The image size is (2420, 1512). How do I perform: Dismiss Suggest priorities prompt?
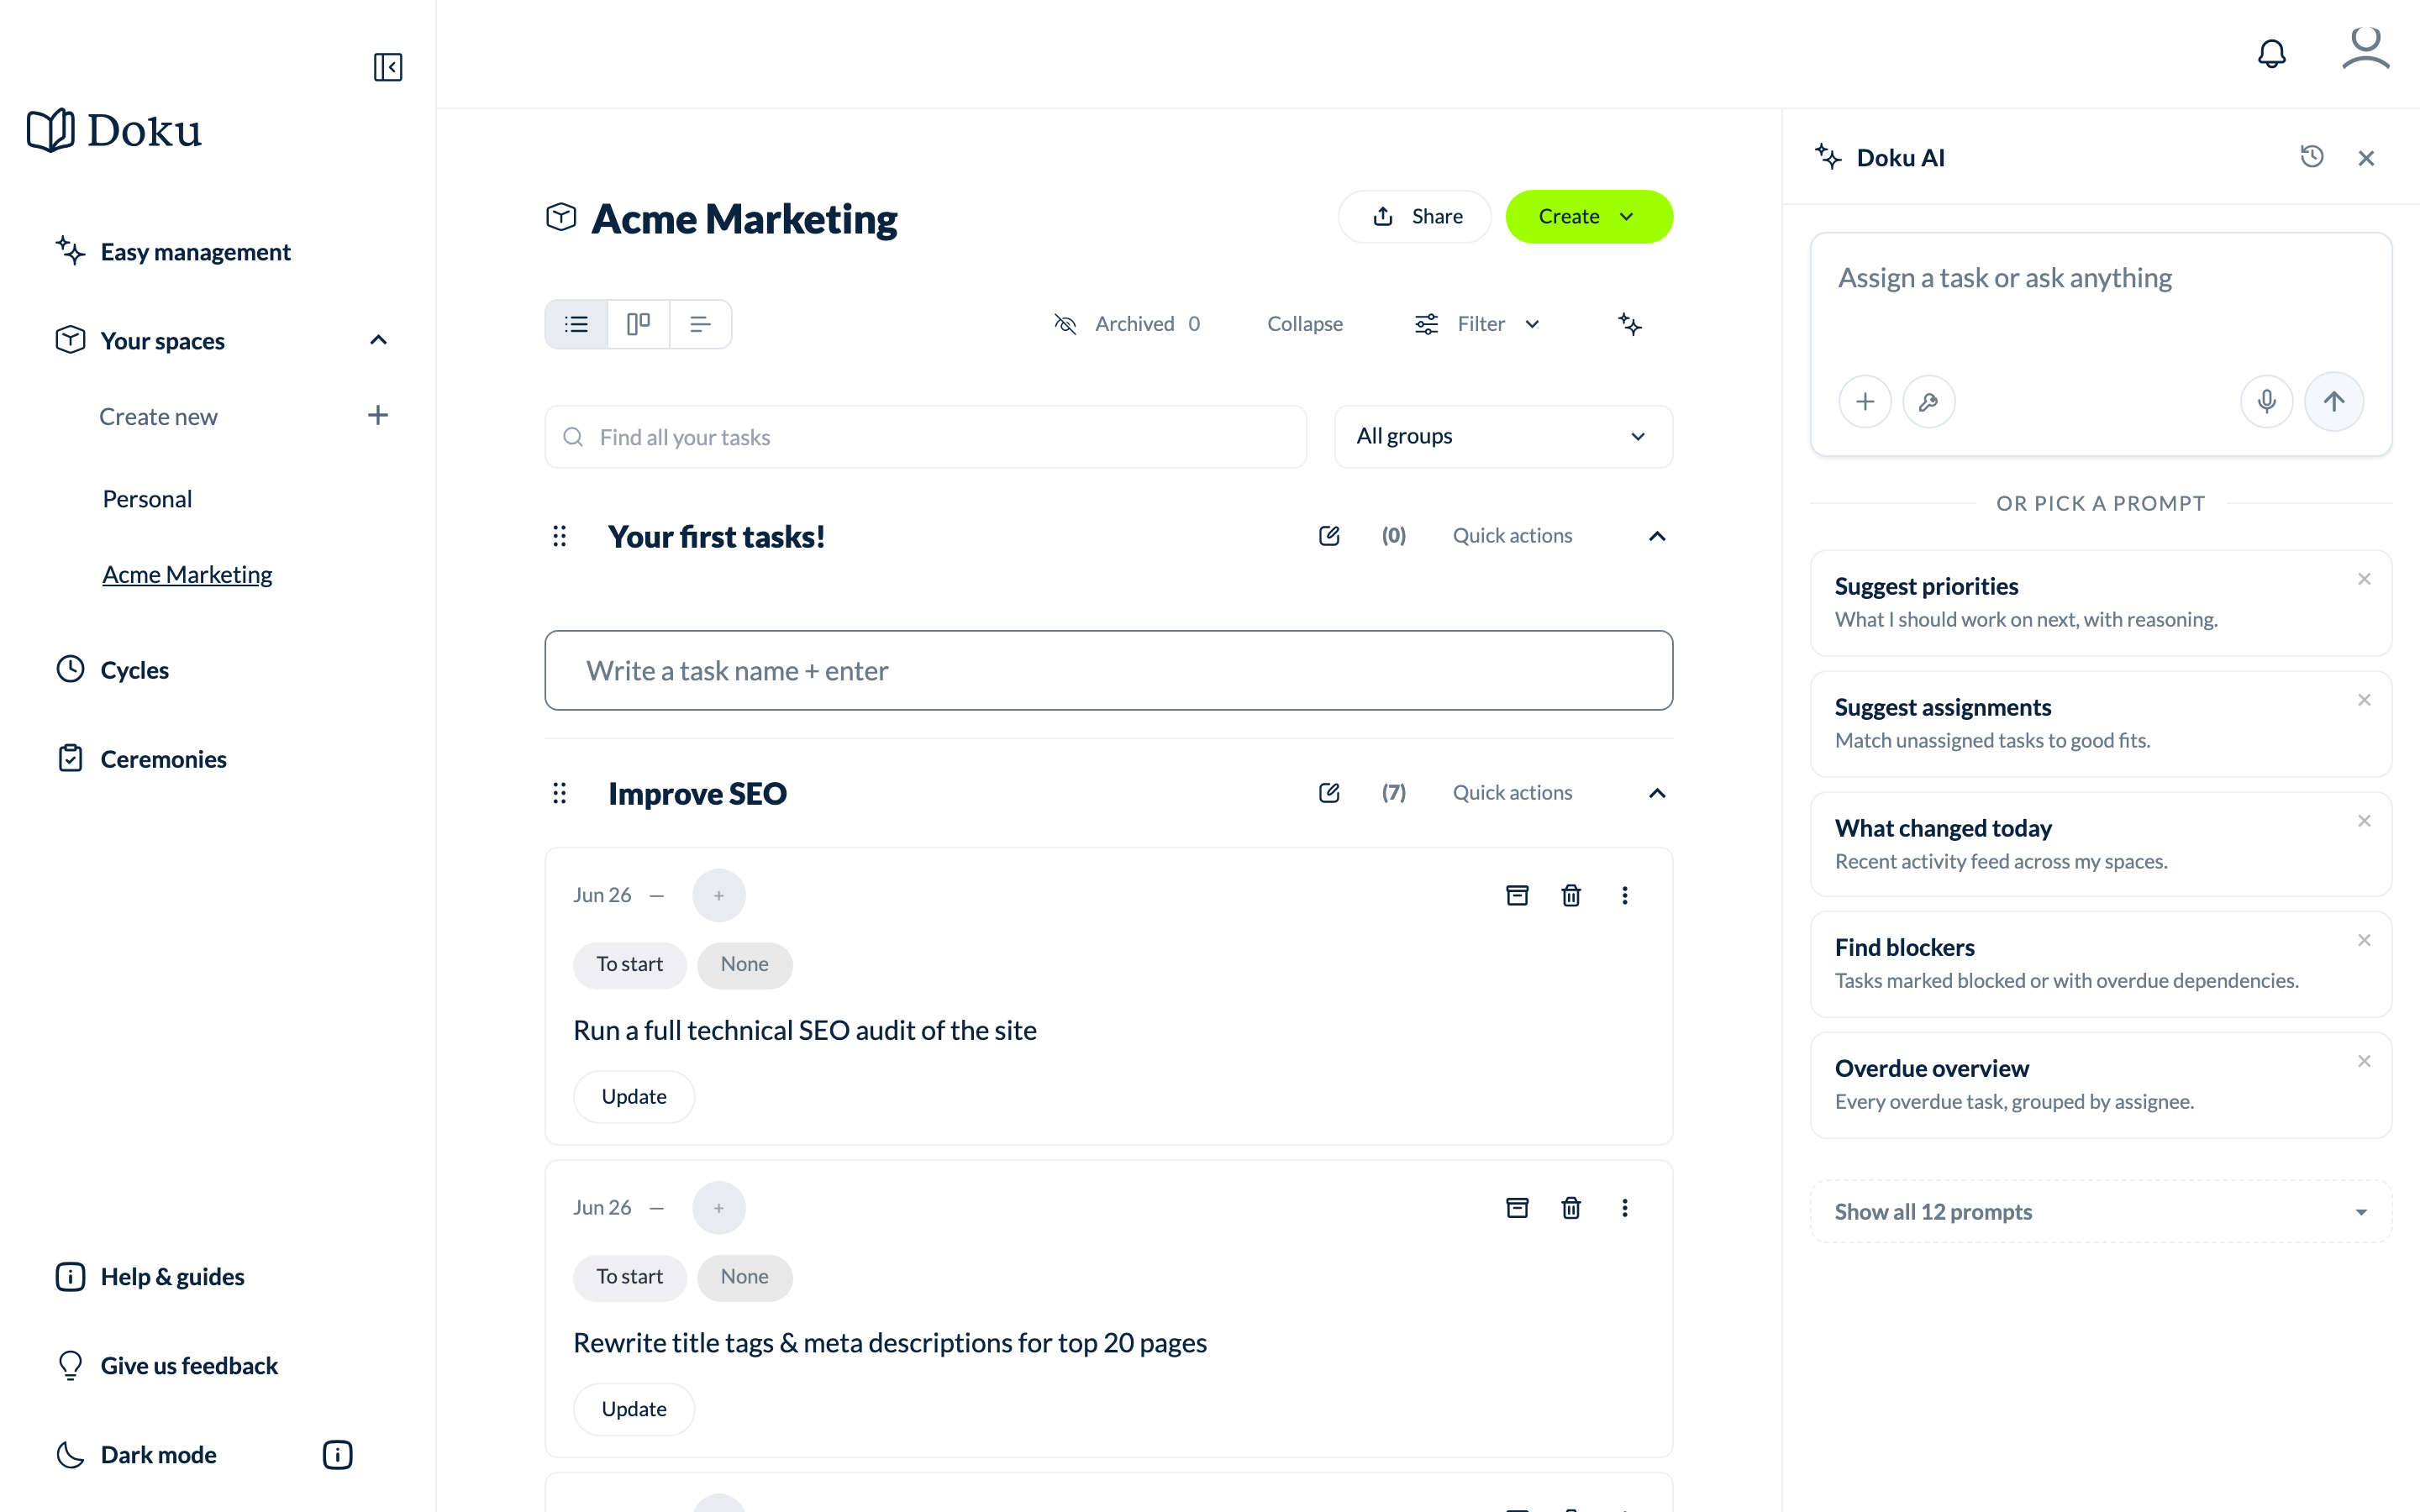(2364, 579)
